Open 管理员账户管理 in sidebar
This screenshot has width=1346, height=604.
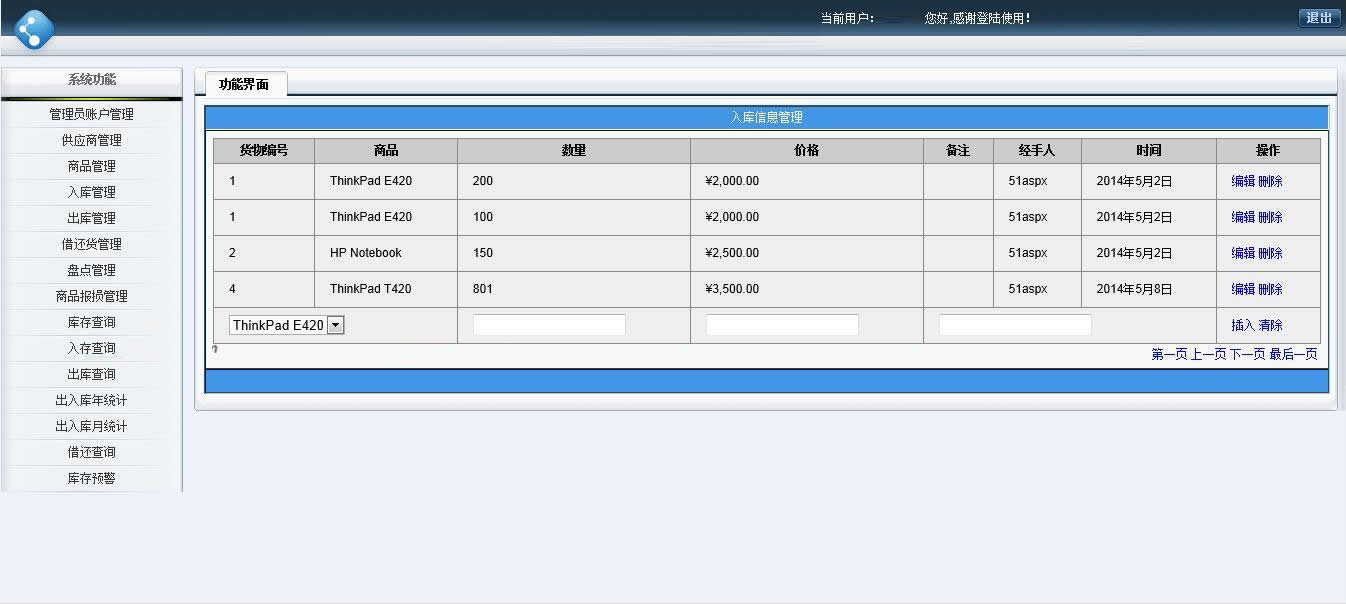pos(91,114)
